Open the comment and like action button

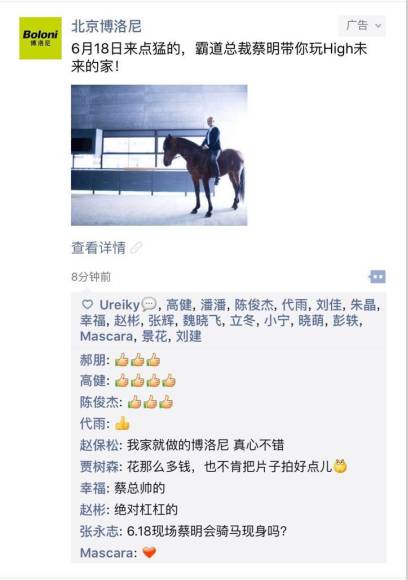click(x=377, y=277)
